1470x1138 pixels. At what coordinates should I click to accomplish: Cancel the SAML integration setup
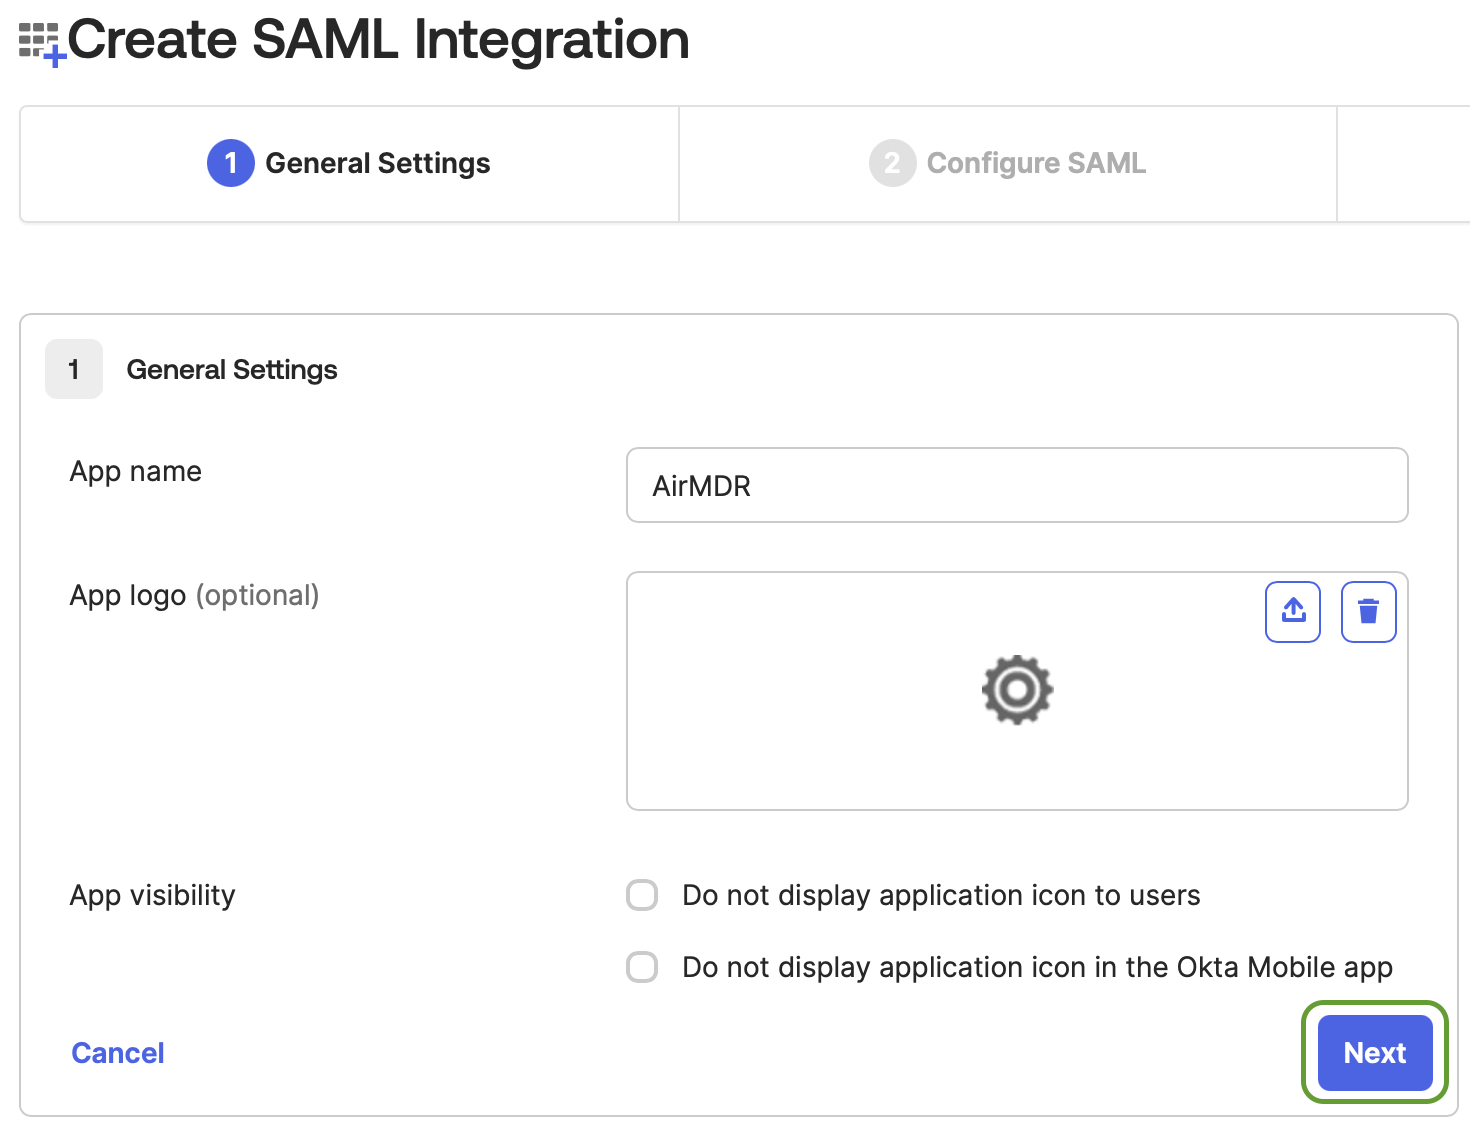coord(118,1053)
